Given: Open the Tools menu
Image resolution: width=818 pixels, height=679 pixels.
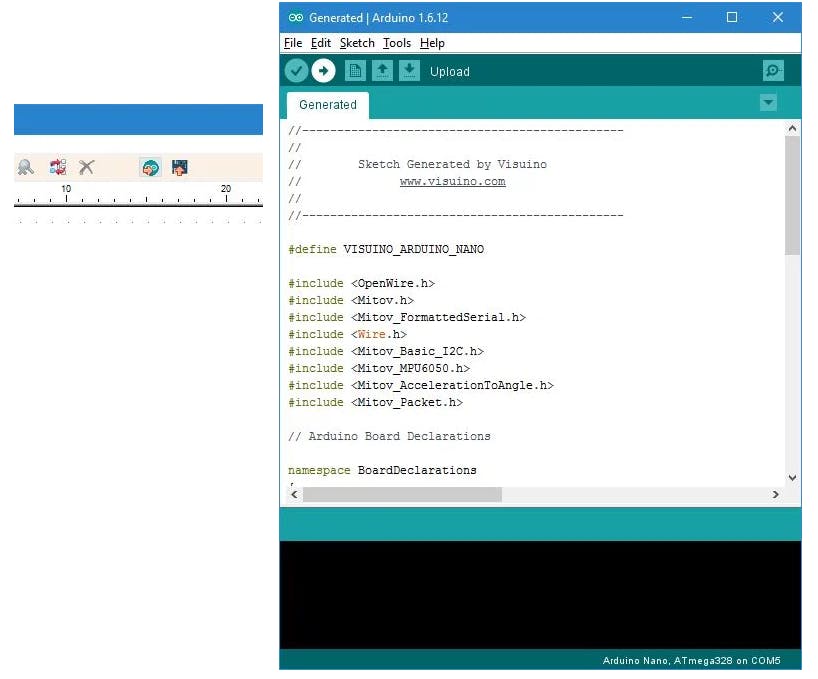Looking at the screenshot, I should coord(397,43).
